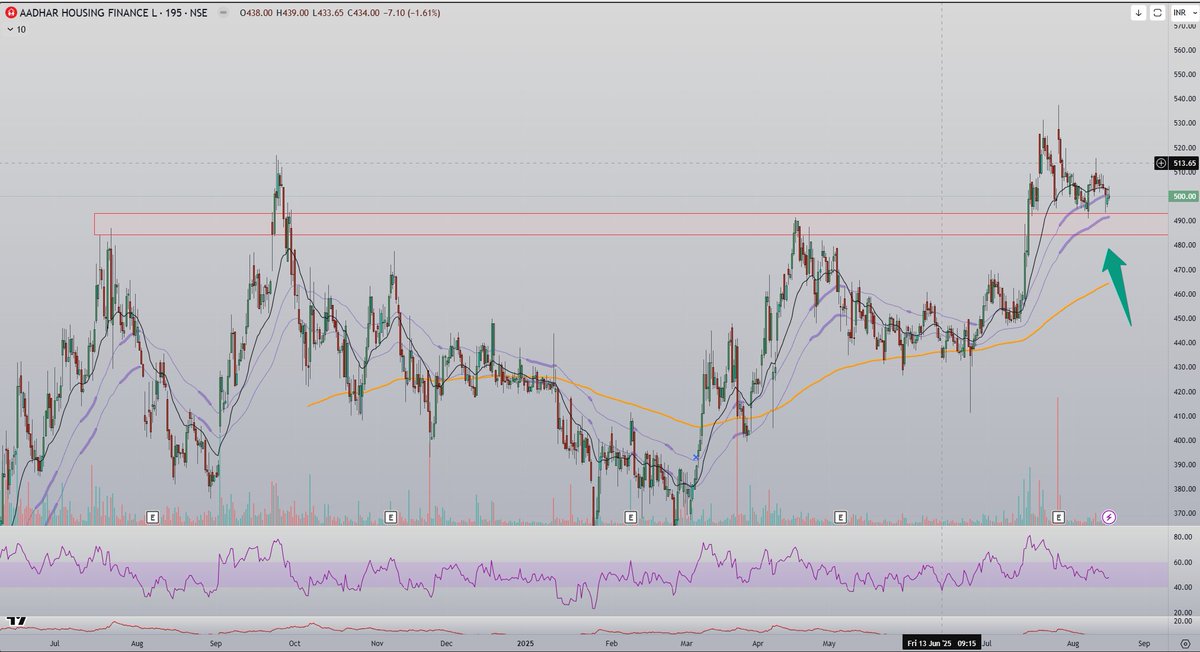Image resolution: width=1200 pixels, height=652 pixels.
Task: Click the purple lightning bolt icon on the time scale
Action: click(x=1108, y=517)
